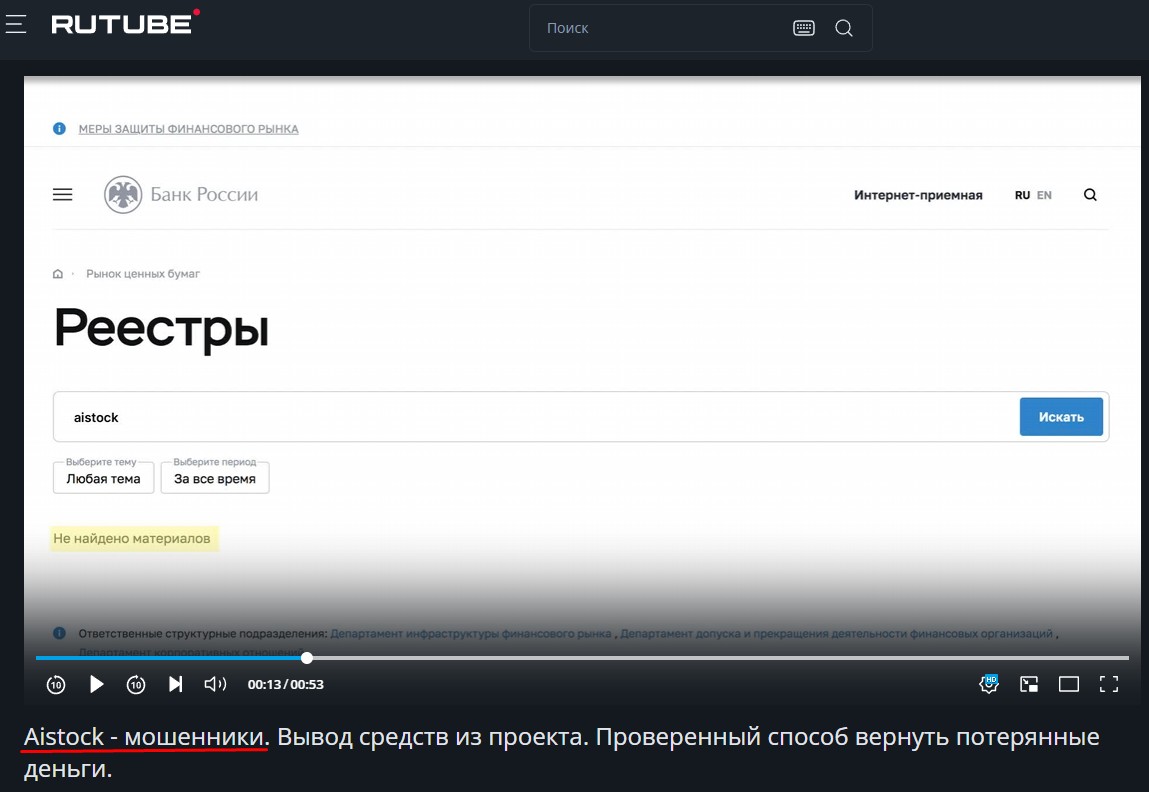The image size is (1149, 792).
Task: Open the RUTUBE hamburger menu
Action: pyautogui.click(x=16, y=25)
